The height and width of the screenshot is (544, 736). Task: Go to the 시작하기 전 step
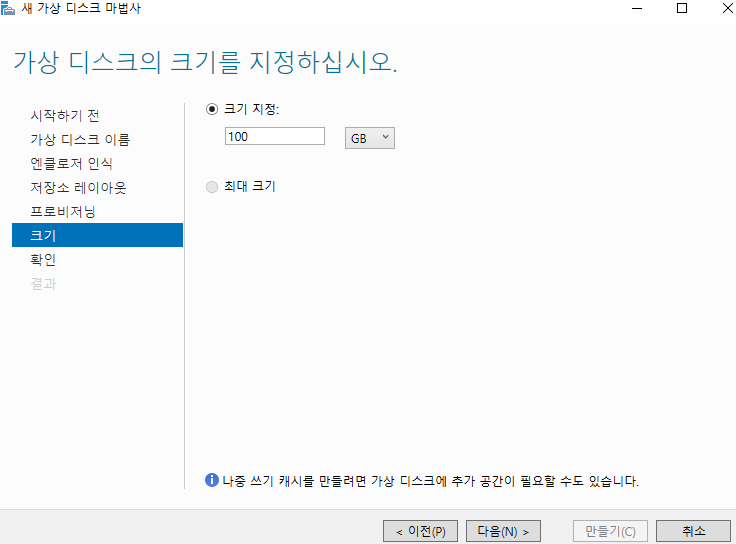click(65, 115)
